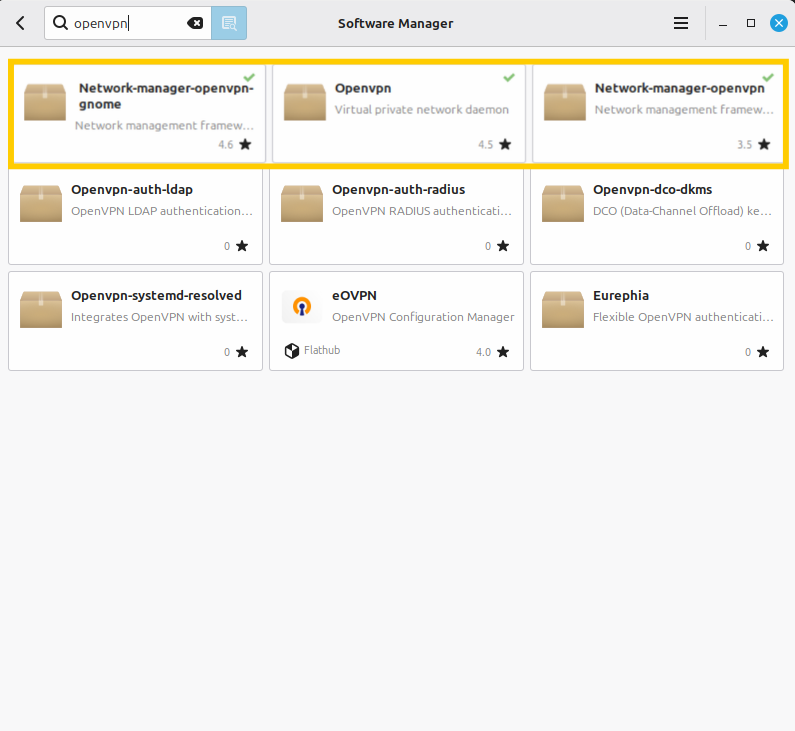Image resolution: width=795 pixels, height=731 pixels.
Task: Click rating star on Openvpn-auth-radius card
Action: point(503,246)
